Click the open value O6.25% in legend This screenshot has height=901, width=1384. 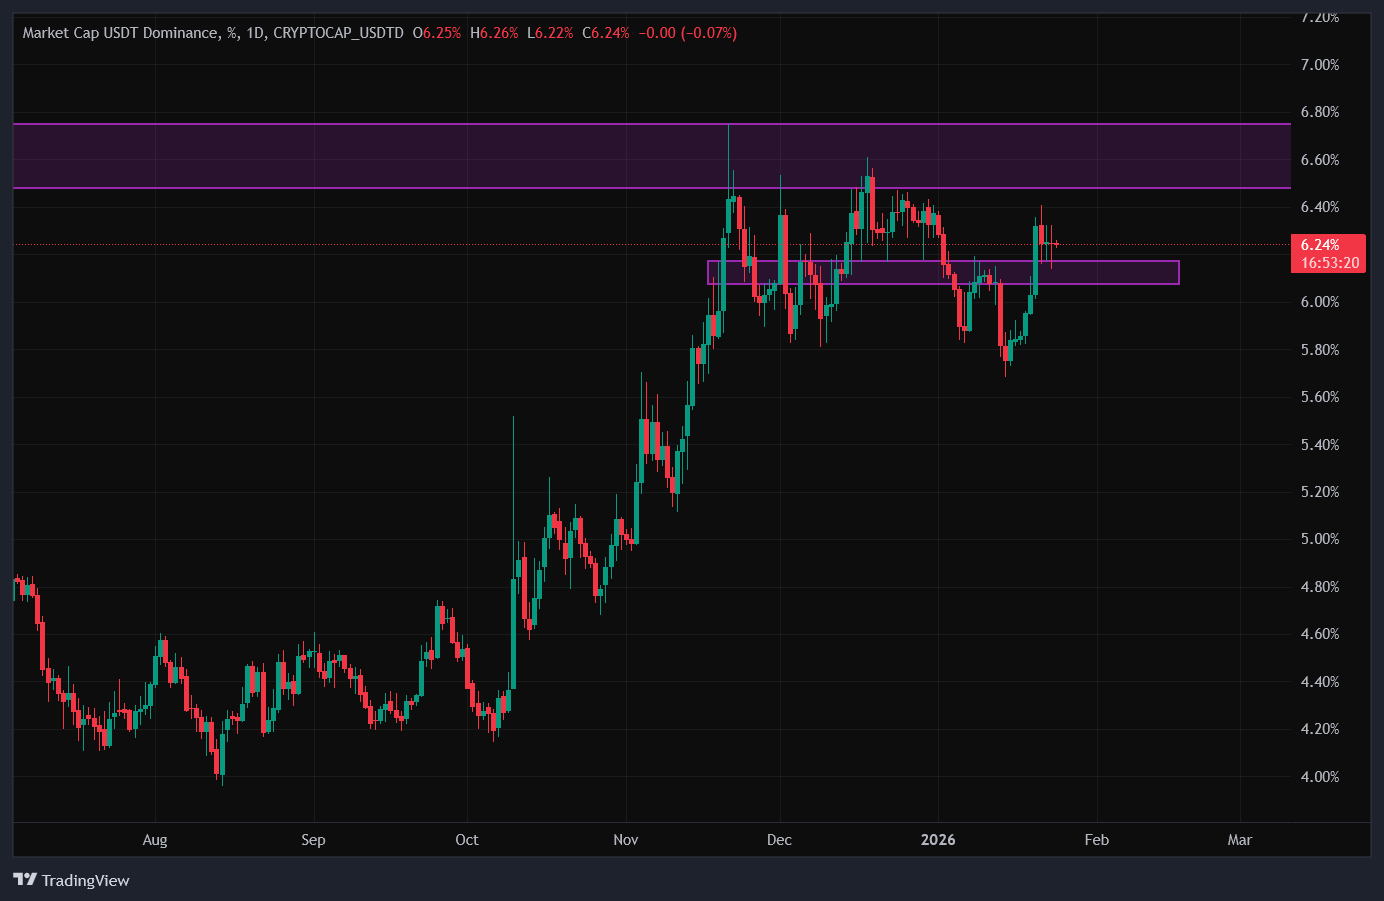(437, 32)
